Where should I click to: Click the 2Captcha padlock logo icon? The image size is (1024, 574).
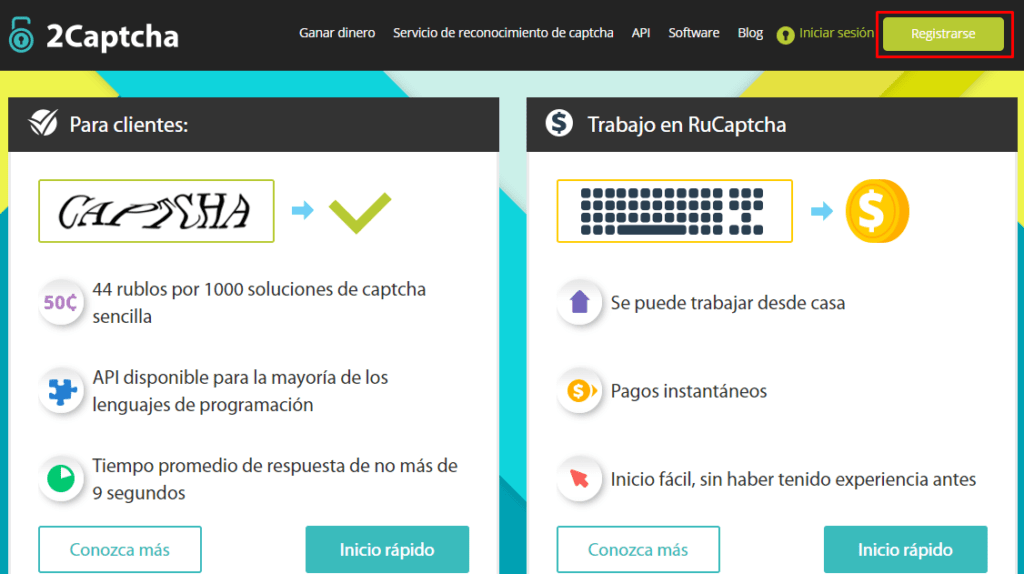(x=21, y=35)
